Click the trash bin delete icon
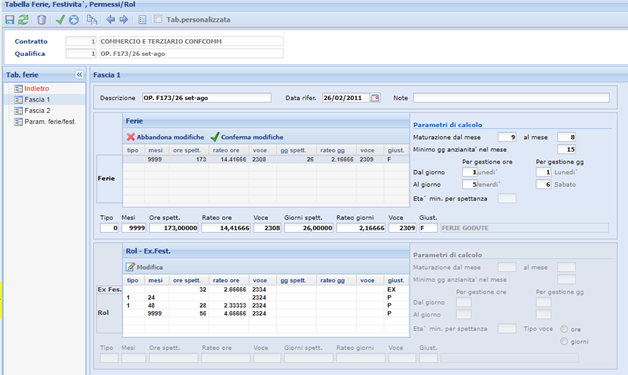Viewport: 628px width, 375px height. click(x=42, y=20)
